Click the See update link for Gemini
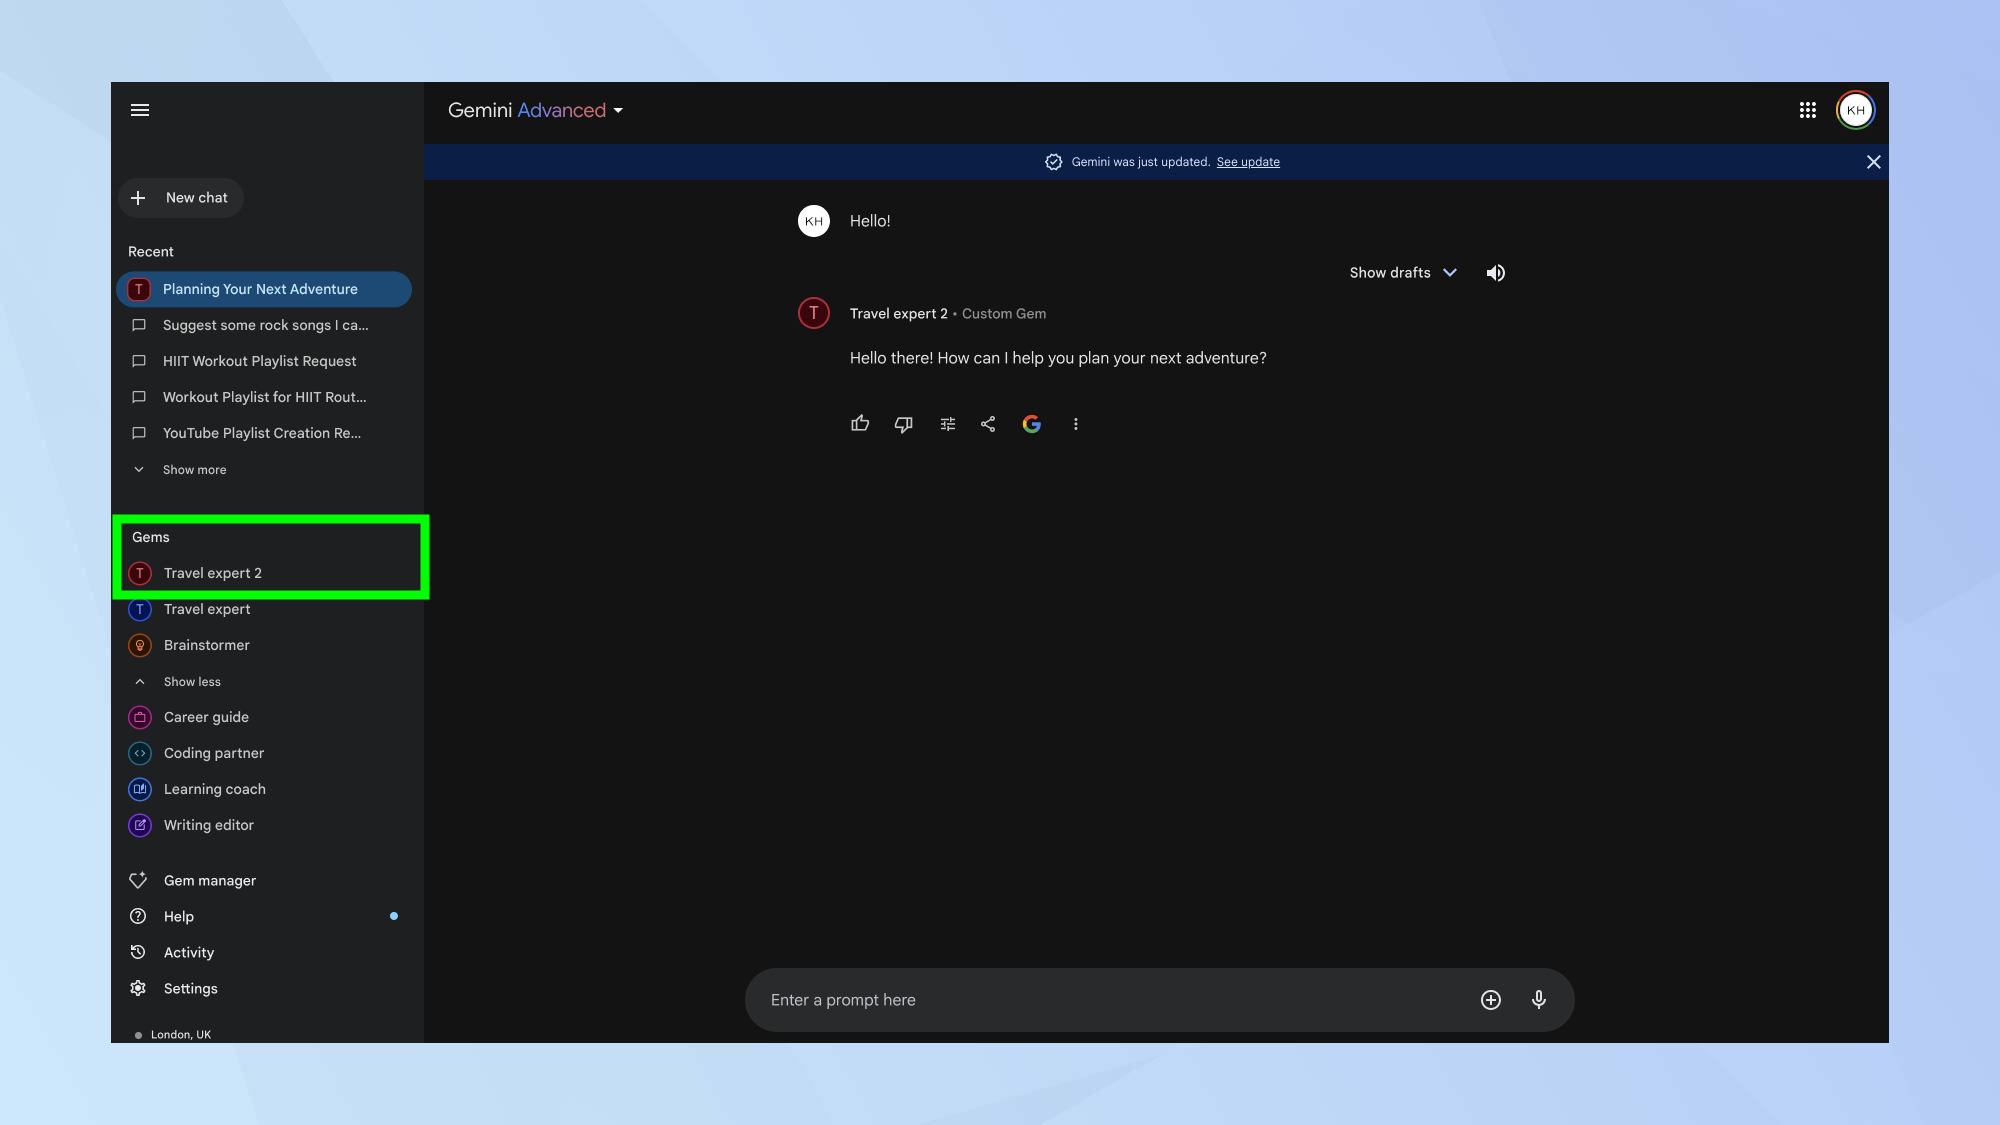The image size is (2000, 1125). [1247, 162]
